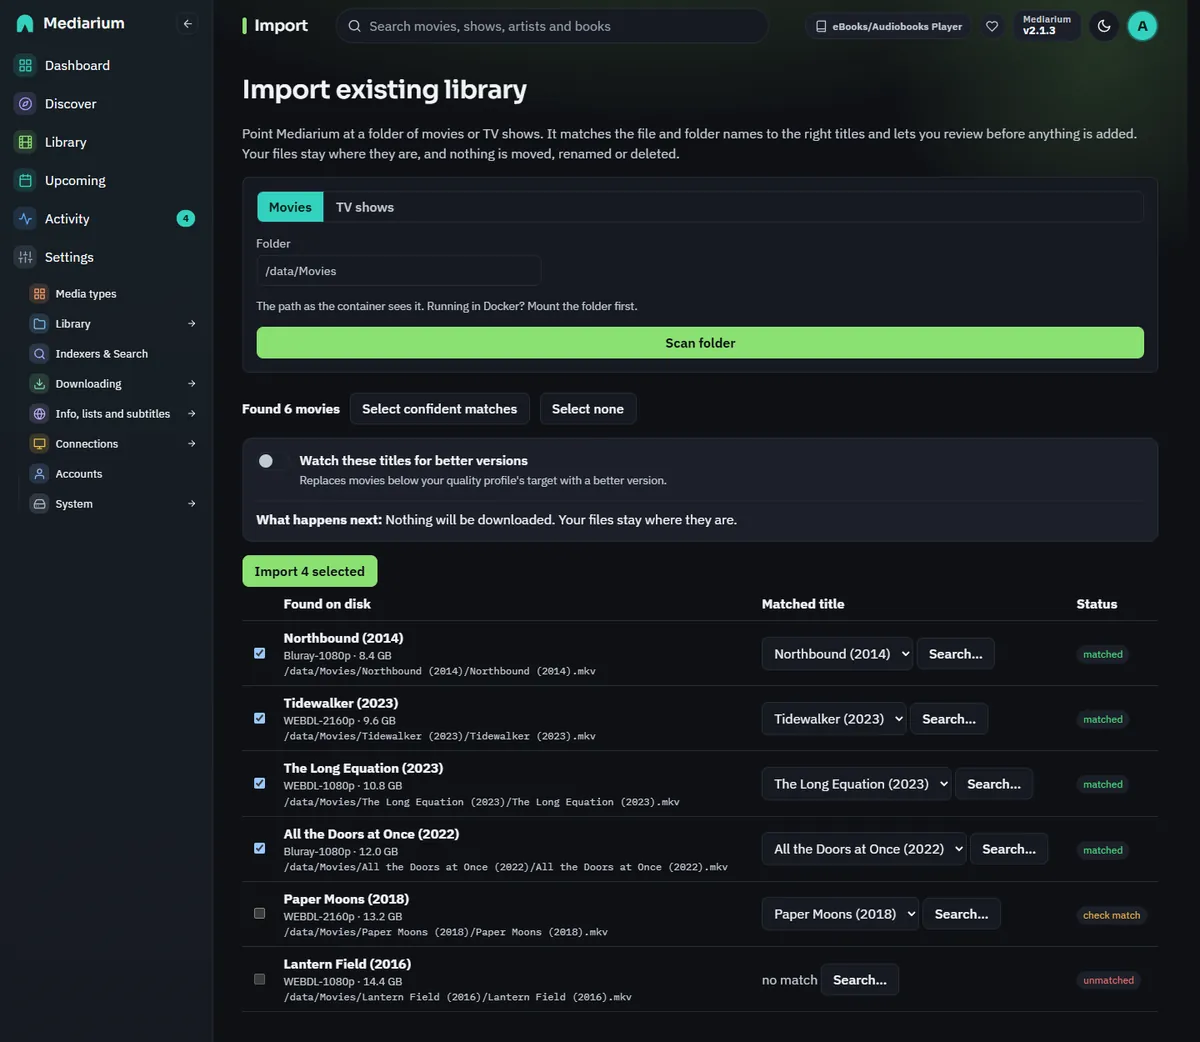
Task: Switch to the TV shows tab
Action: click(365, 207)
